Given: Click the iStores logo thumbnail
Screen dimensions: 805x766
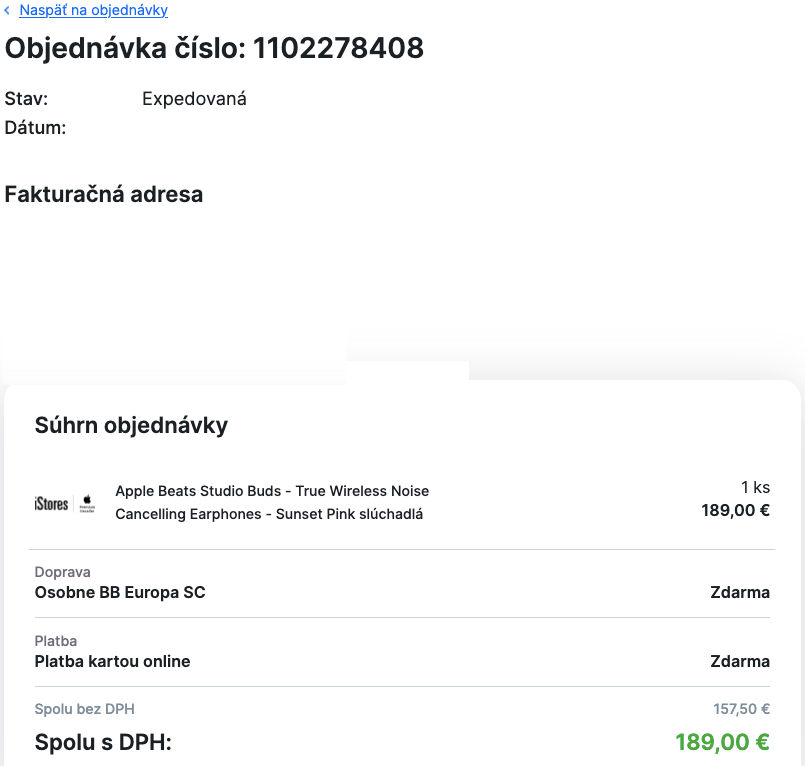Looking at the screenshot, I should [x=52, y=503].
